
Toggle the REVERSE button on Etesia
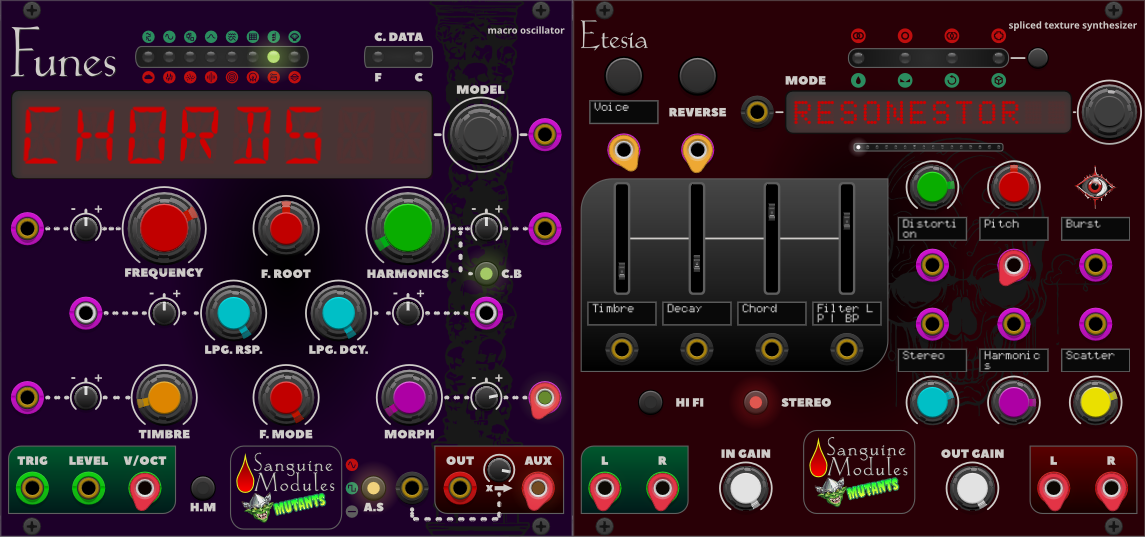click(x=697, y=74)
